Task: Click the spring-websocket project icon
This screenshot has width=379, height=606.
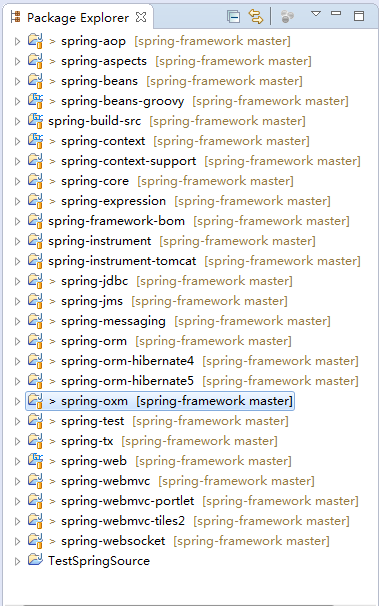Action: [x=35, y=541]
